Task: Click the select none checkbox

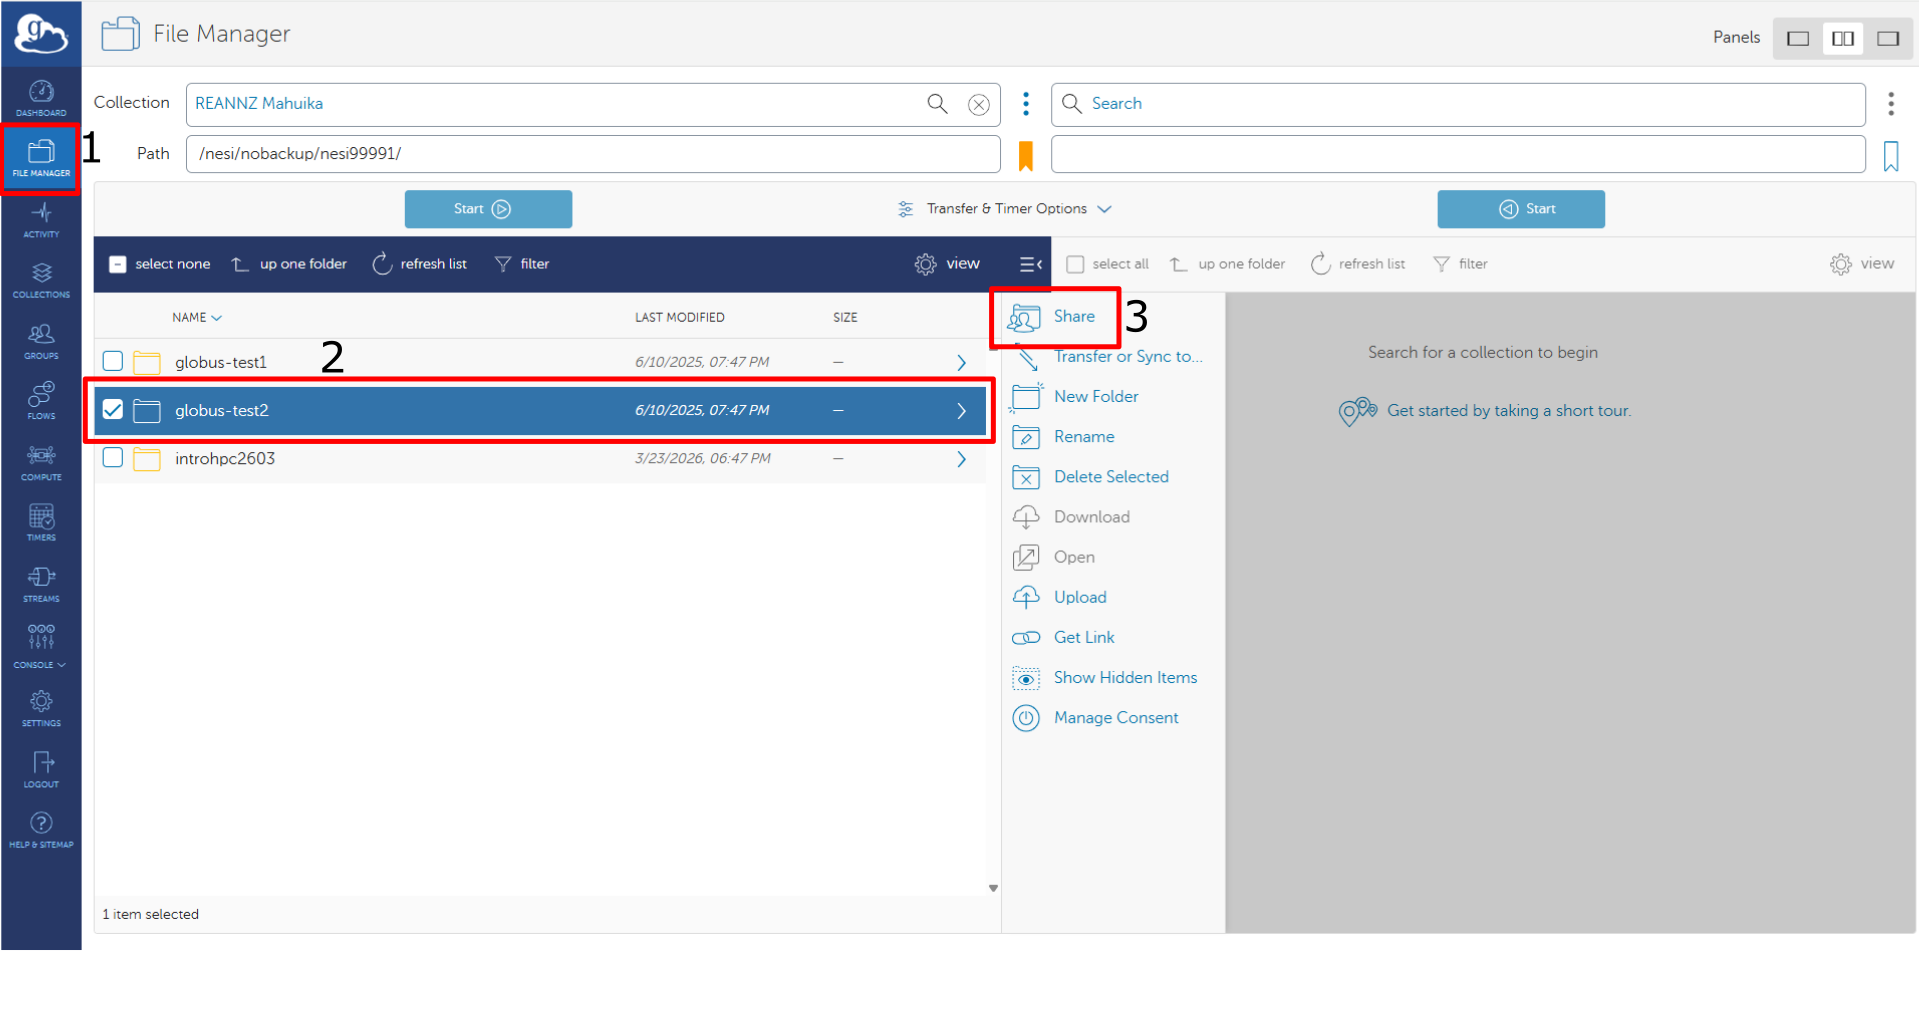Action: coord(118,264)
